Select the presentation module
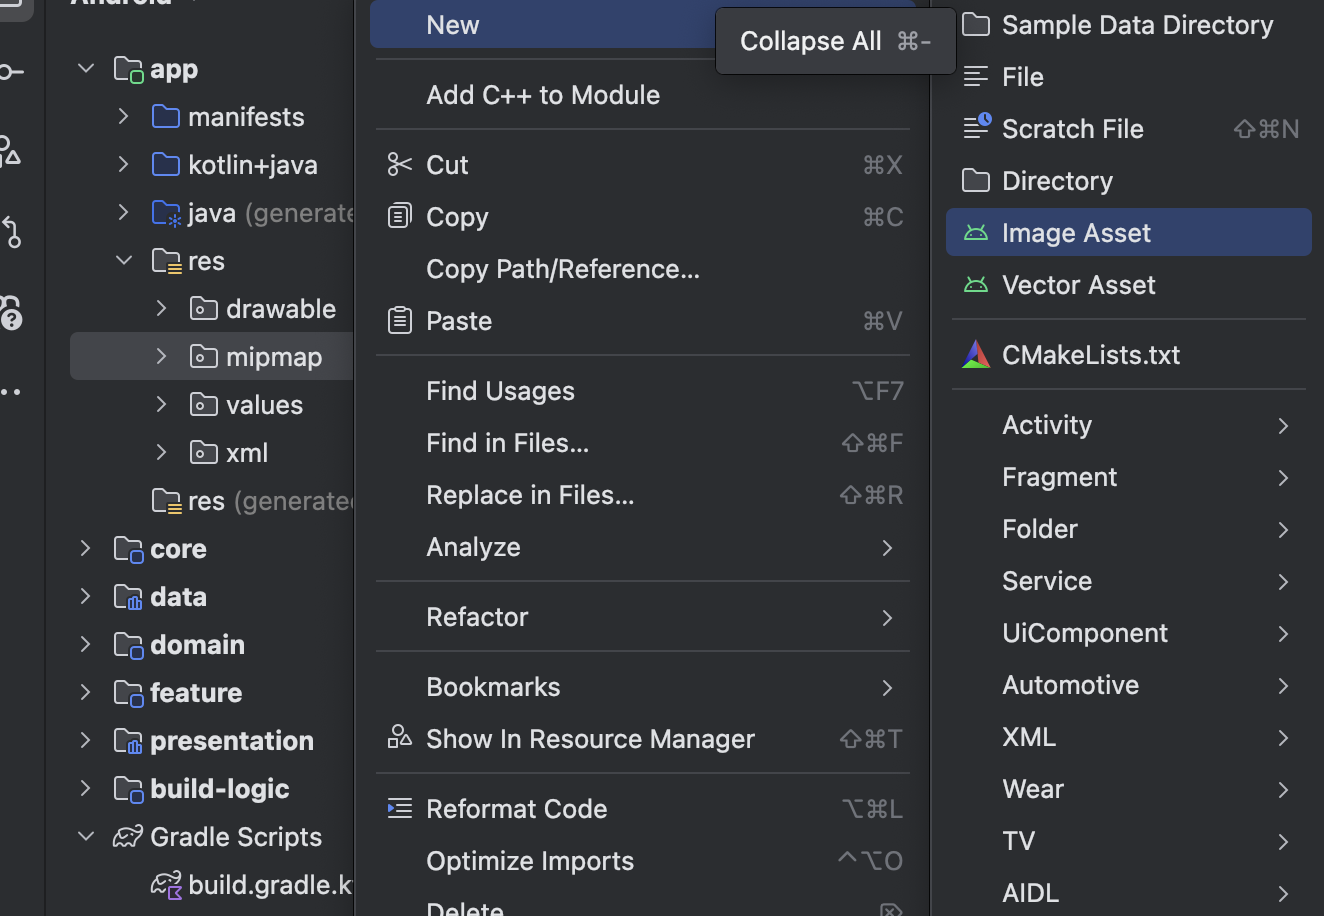 point(231,741)
